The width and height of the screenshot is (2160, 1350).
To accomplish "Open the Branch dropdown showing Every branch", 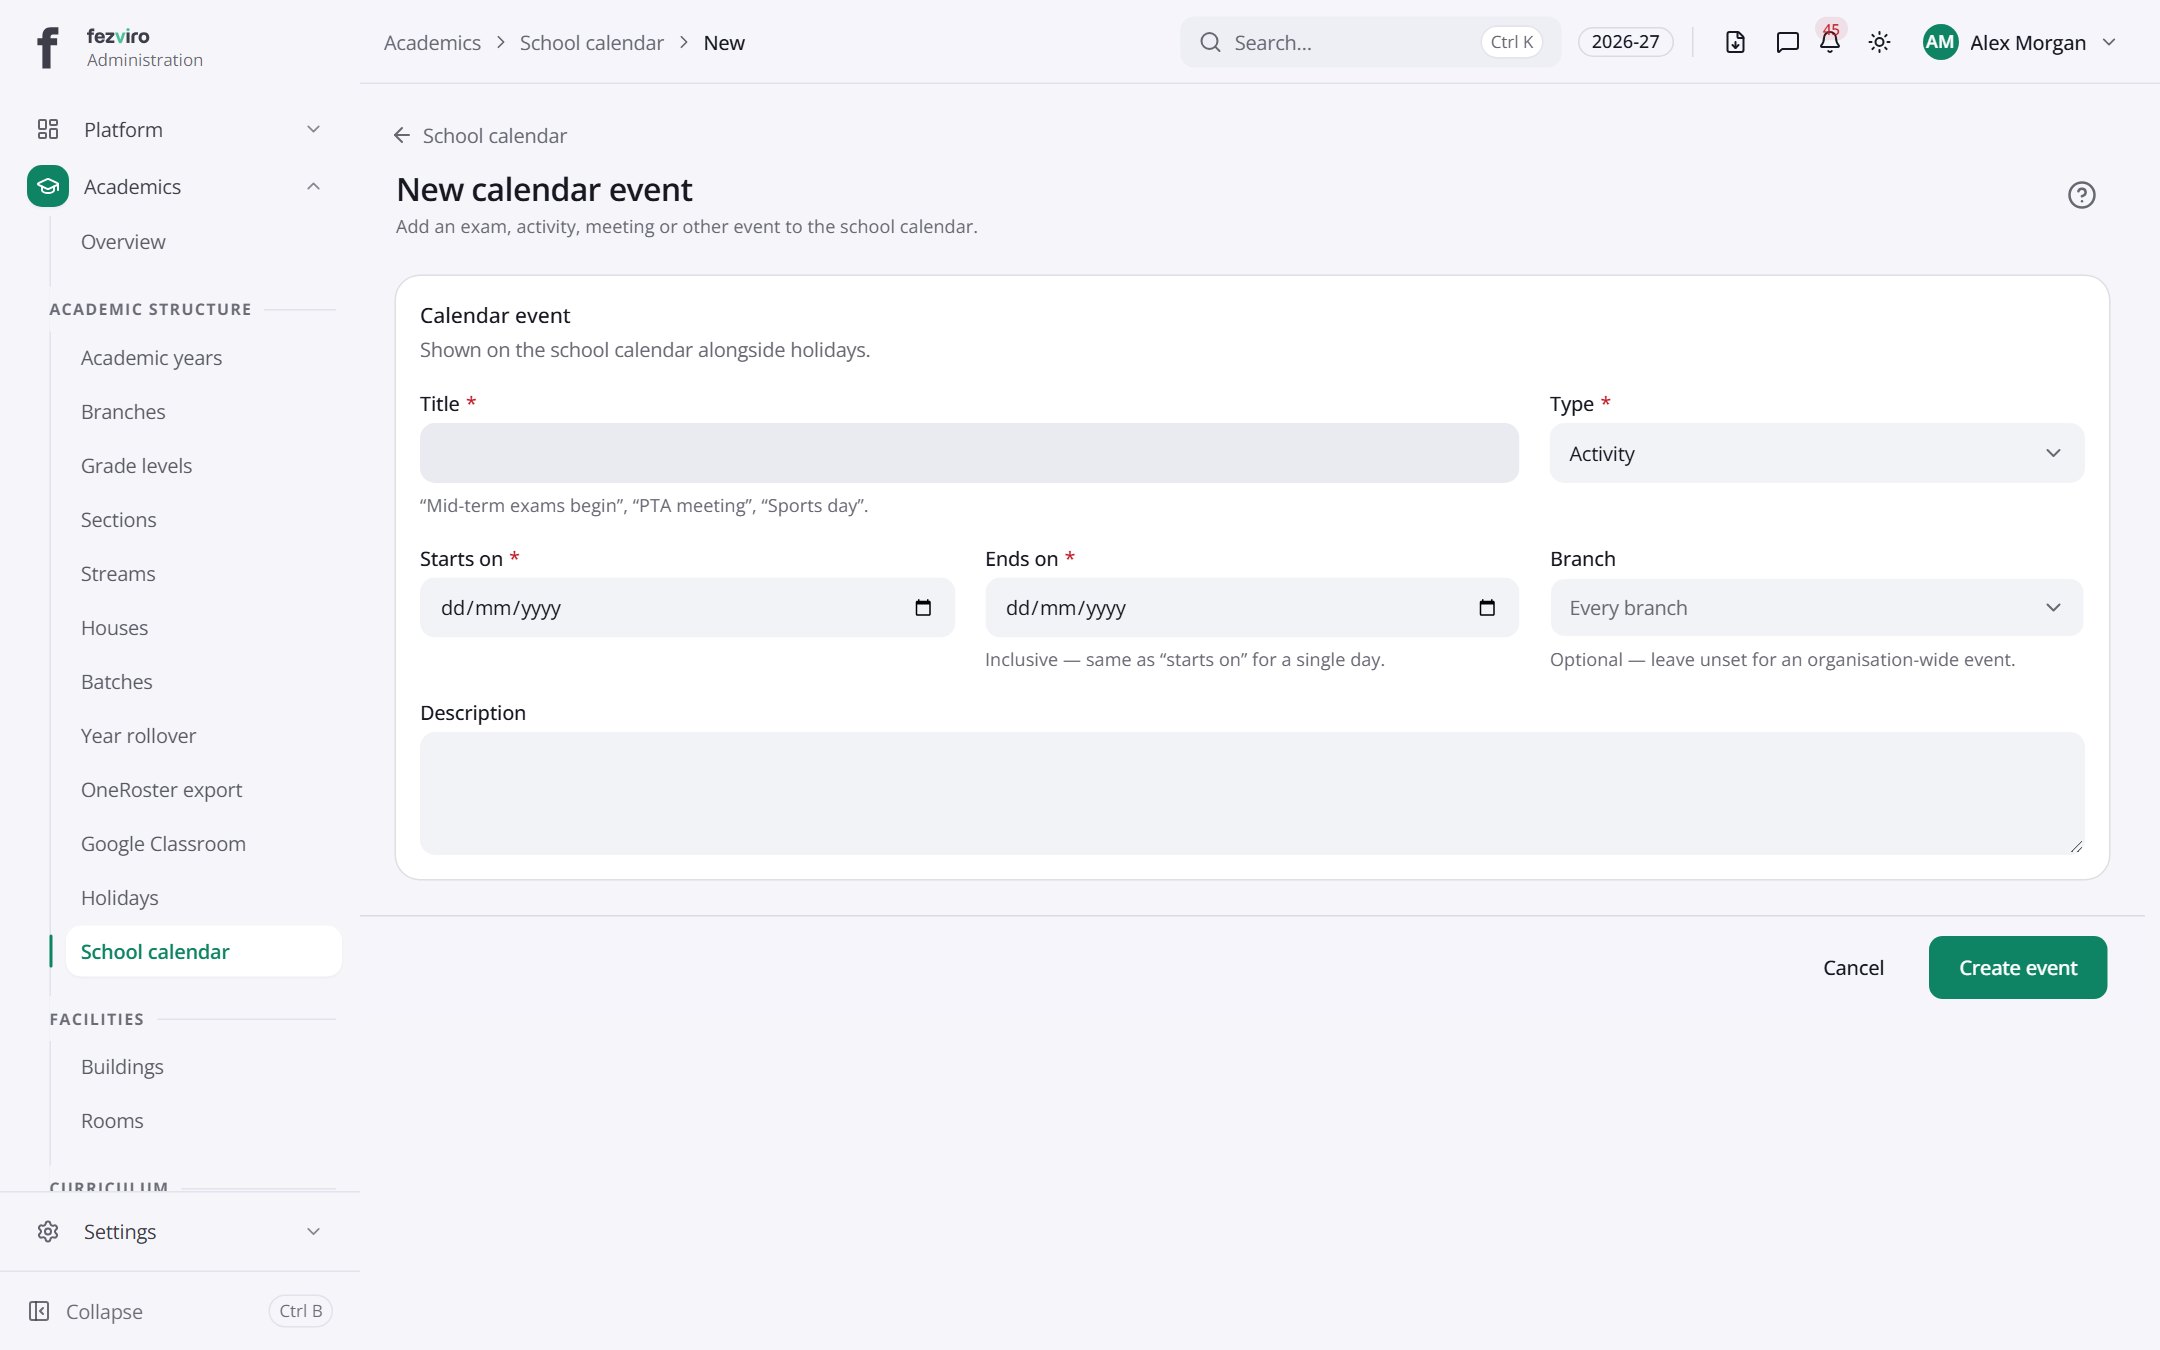I will tap(1817, 608).
